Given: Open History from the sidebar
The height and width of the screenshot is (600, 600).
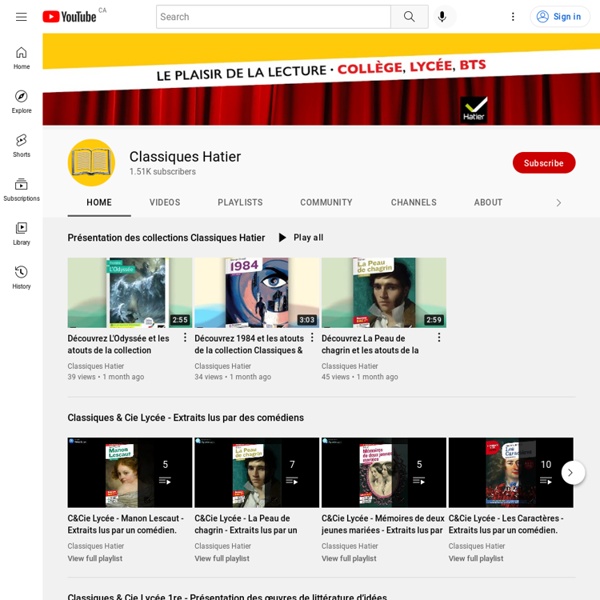Looking at the screenshot, I should coord(21,278).
